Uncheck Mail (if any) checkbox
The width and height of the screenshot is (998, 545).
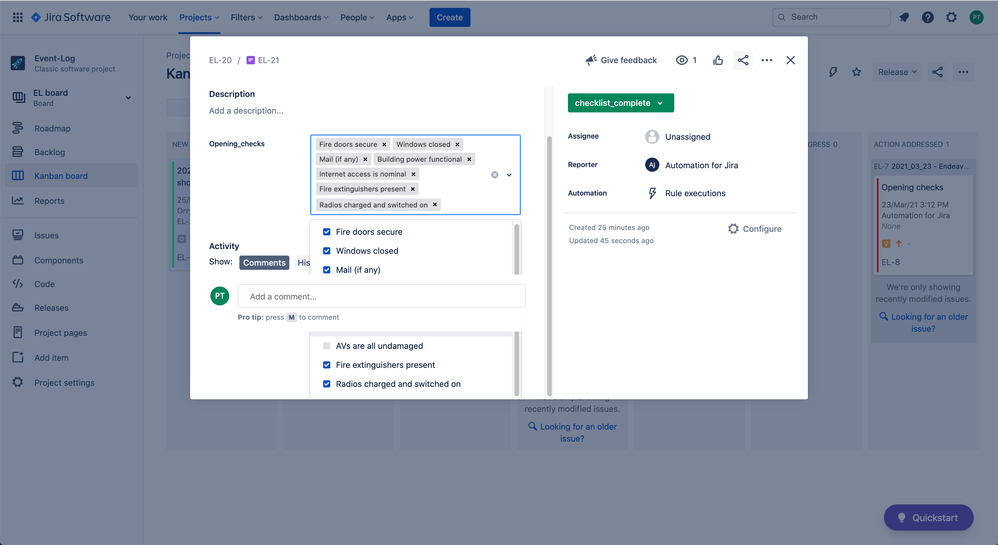point(327,270)
